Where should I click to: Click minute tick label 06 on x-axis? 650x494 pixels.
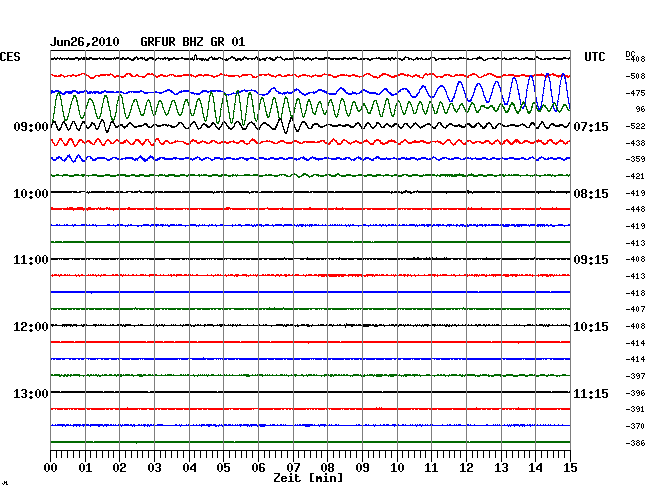point(258,468)
